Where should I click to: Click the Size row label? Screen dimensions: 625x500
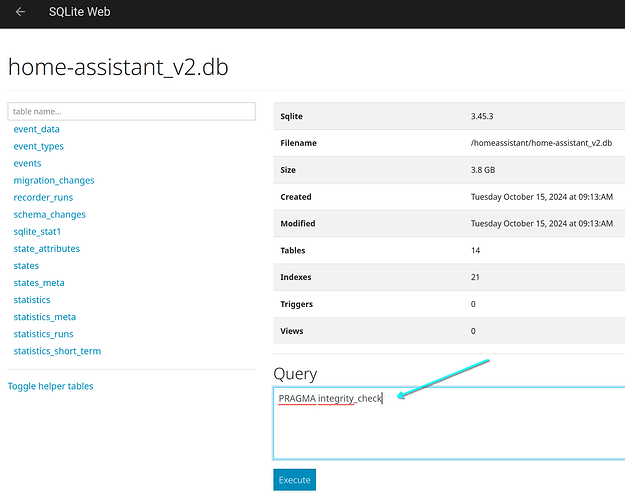point(288,170)
